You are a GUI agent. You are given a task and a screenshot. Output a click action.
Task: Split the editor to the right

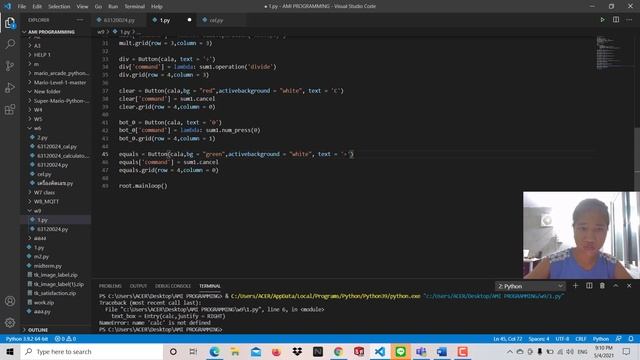point(616,20)
